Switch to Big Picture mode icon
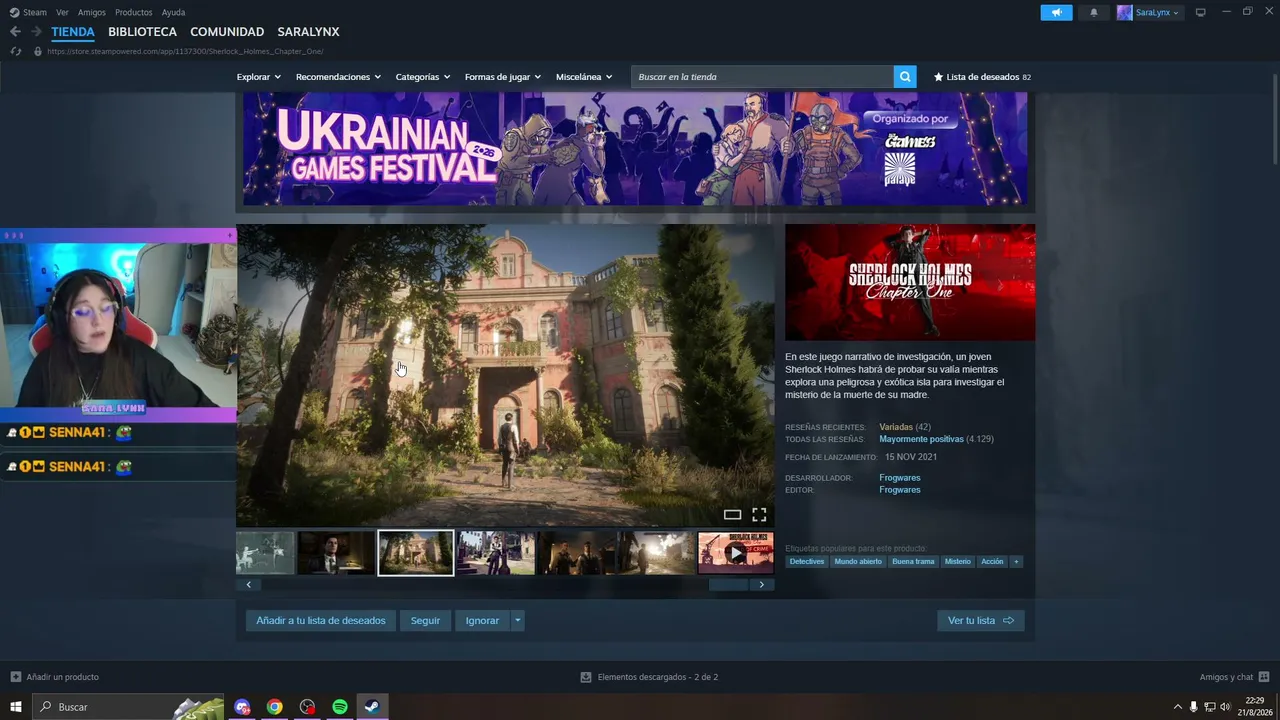Image resolution: width=1280 pixels, height=720 pixels. [1201, 12]
